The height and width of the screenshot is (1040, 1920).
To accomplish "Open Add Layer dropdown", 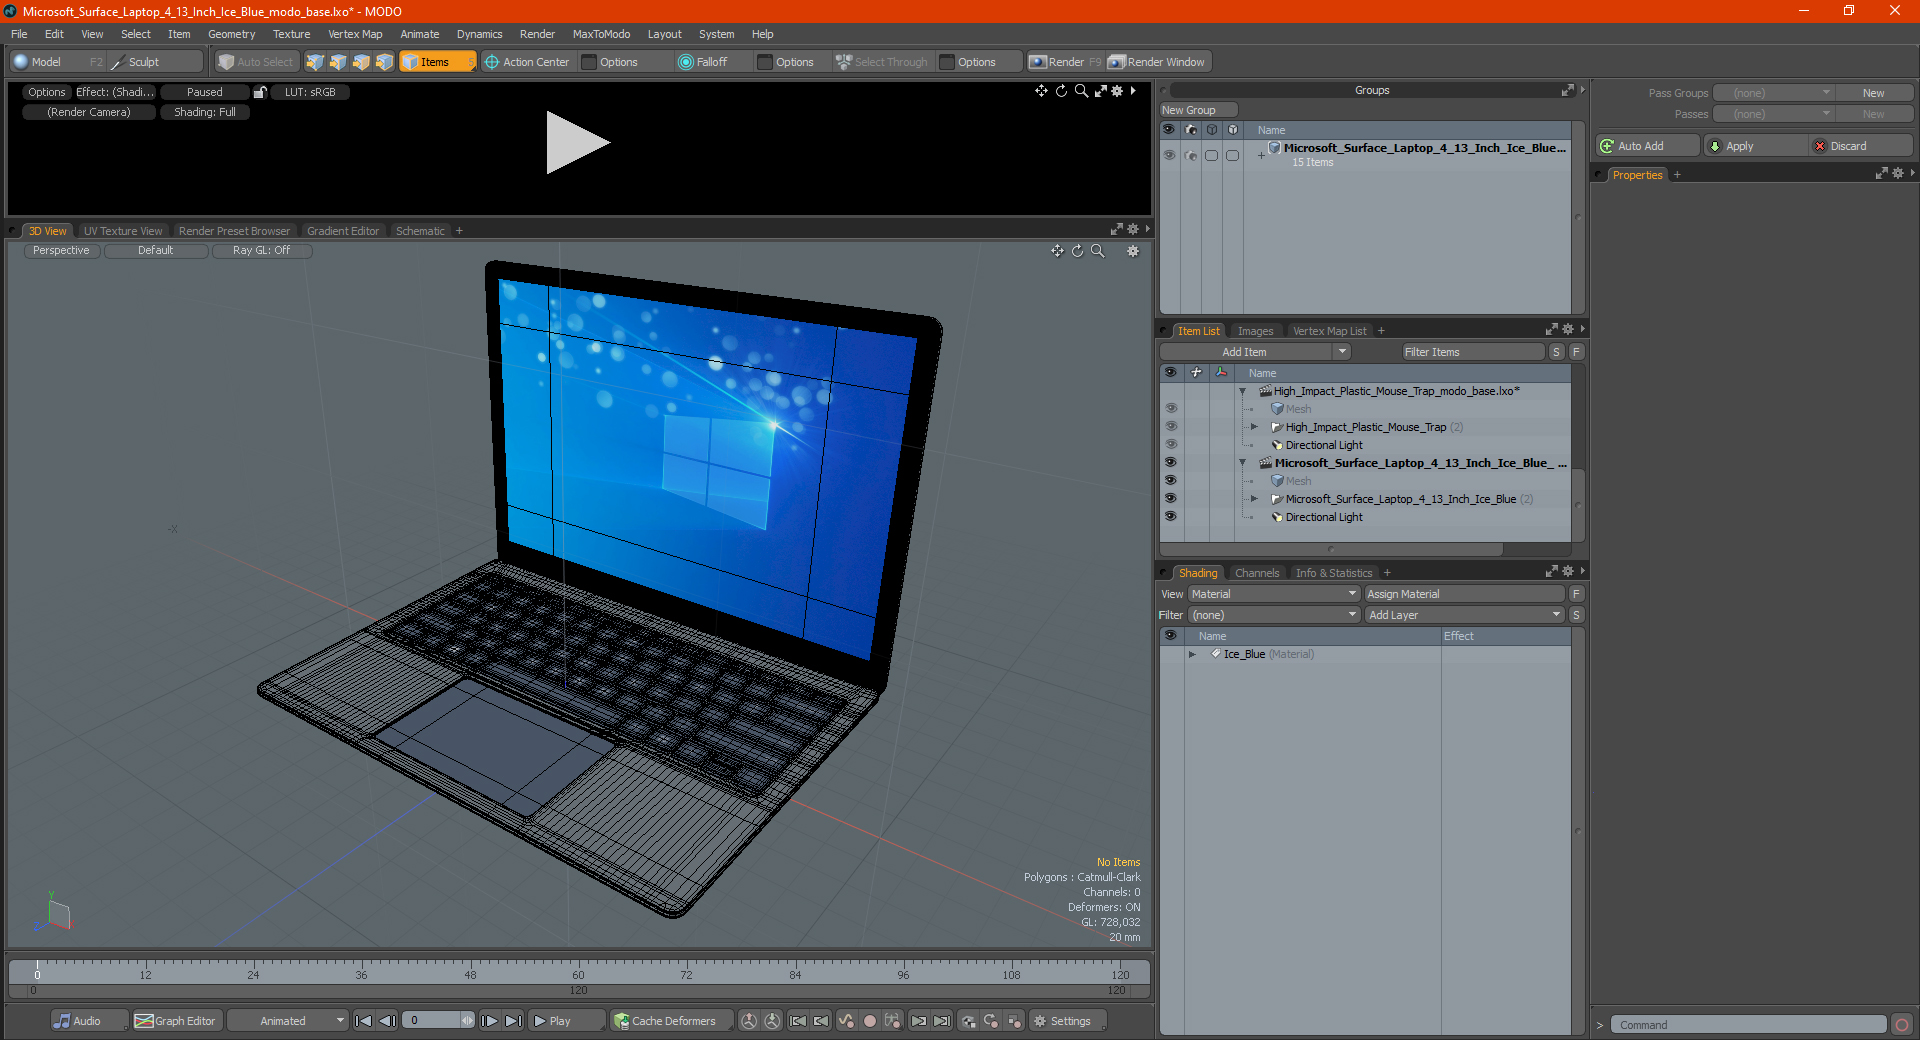I will pos(1464,615).
